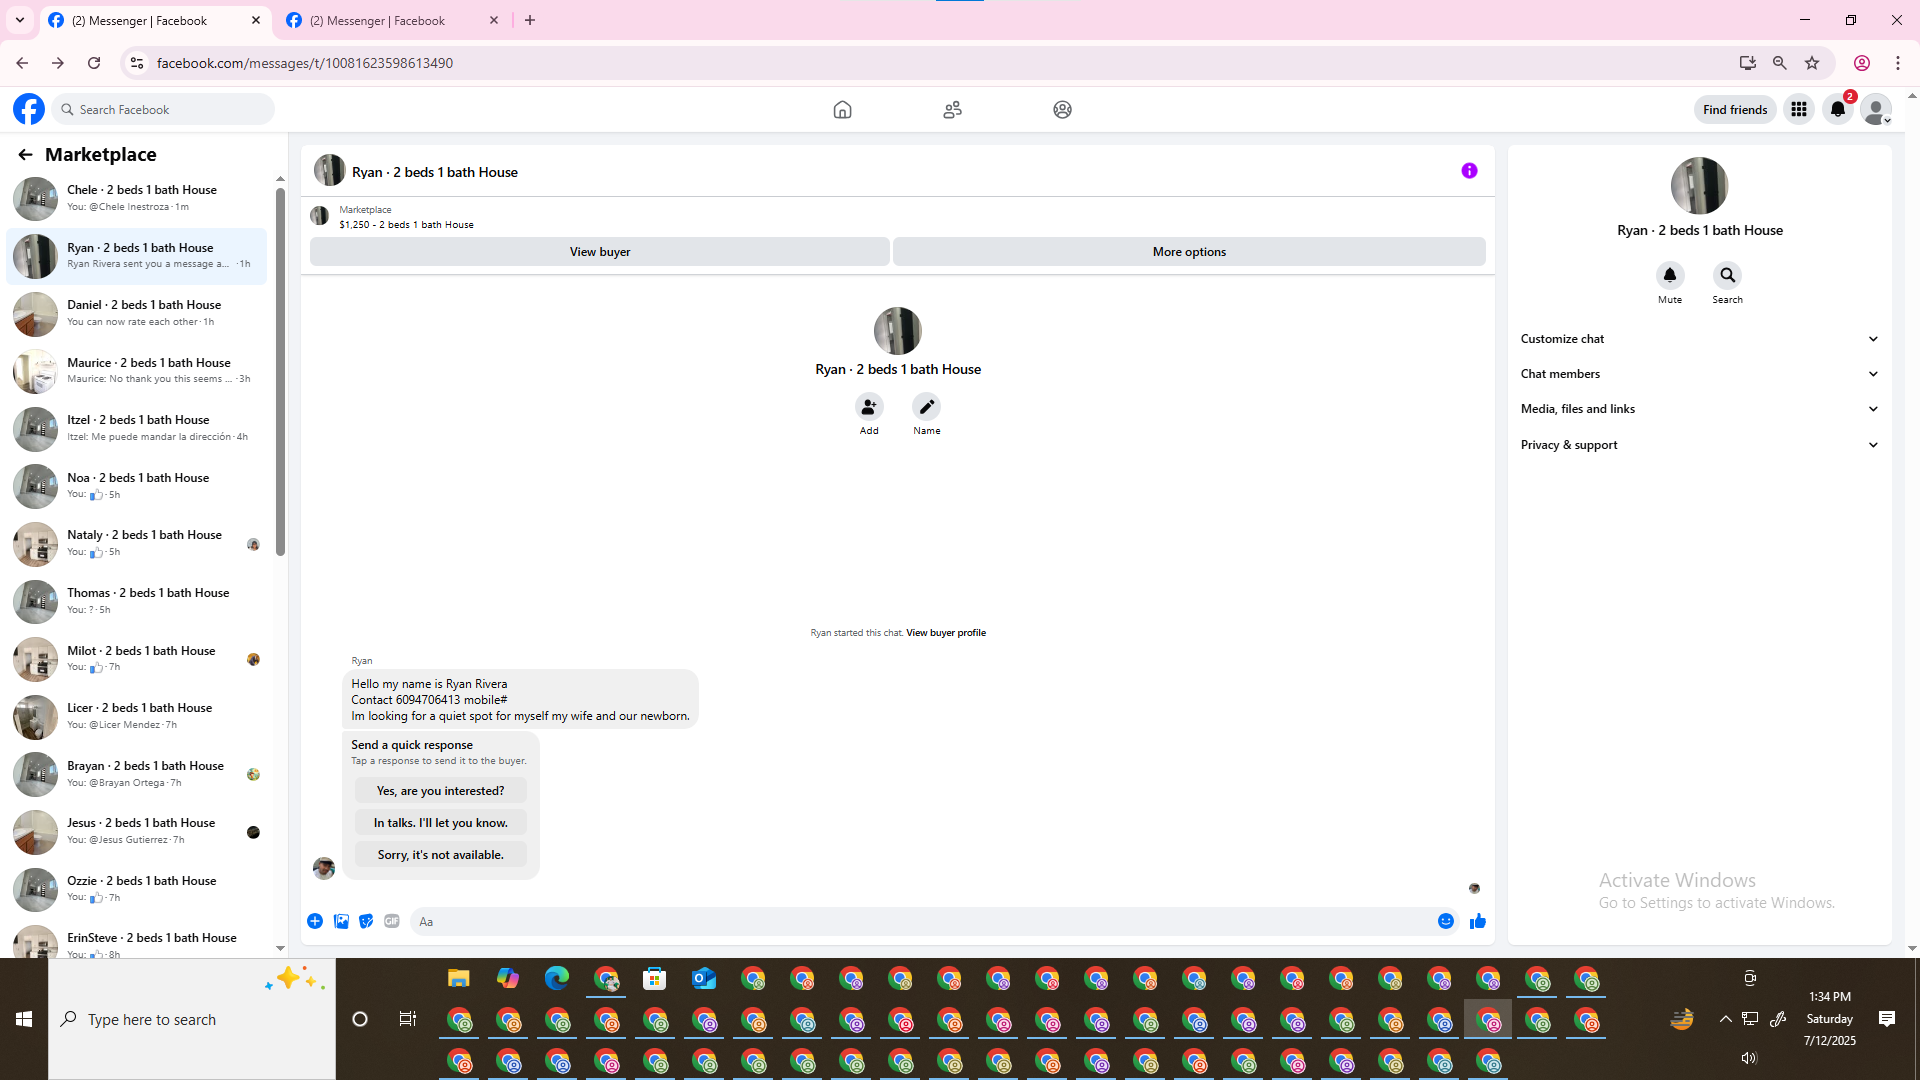Click the Add people icon

pos(869,407)
